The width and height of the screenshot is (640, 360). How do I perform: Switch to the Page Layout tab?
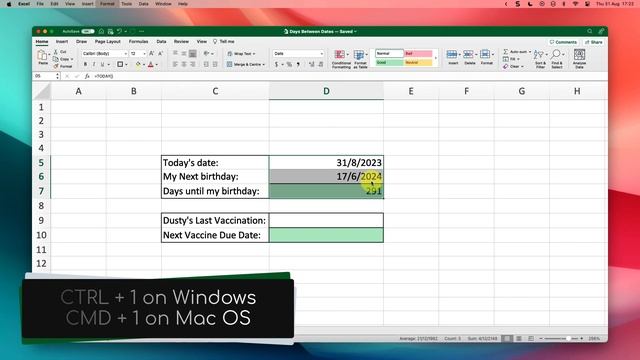(x=108, y=42)
